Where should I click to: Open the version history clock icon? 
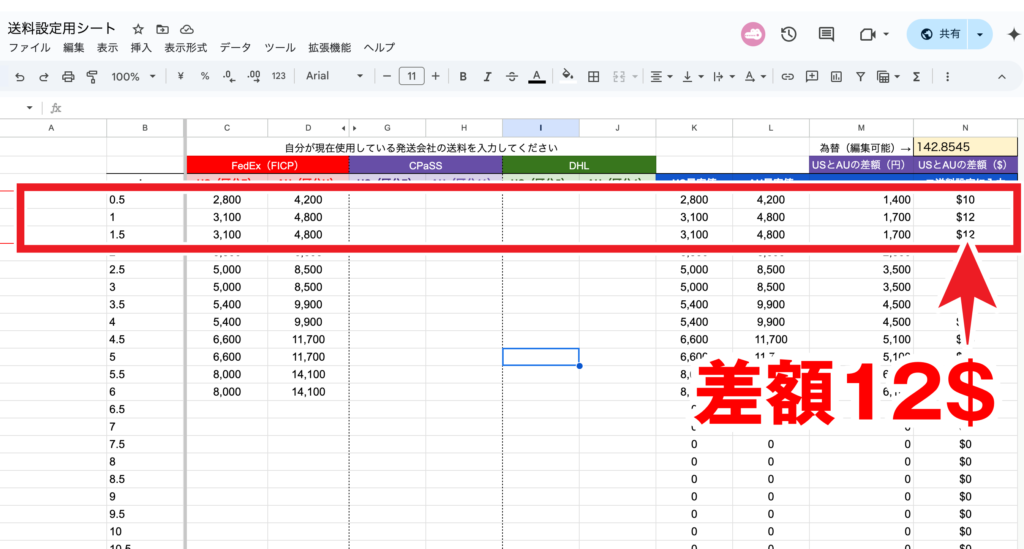point(788,34)
